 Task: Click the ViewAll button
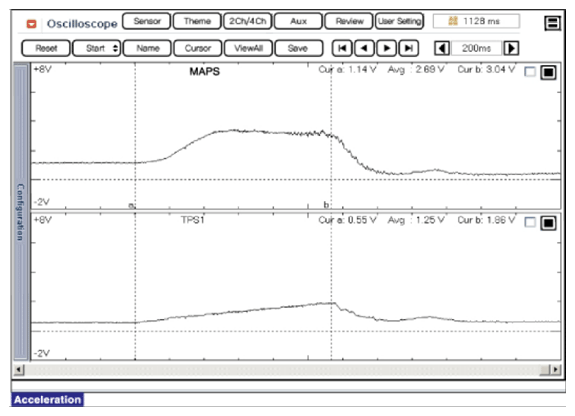tap(248, 48)
